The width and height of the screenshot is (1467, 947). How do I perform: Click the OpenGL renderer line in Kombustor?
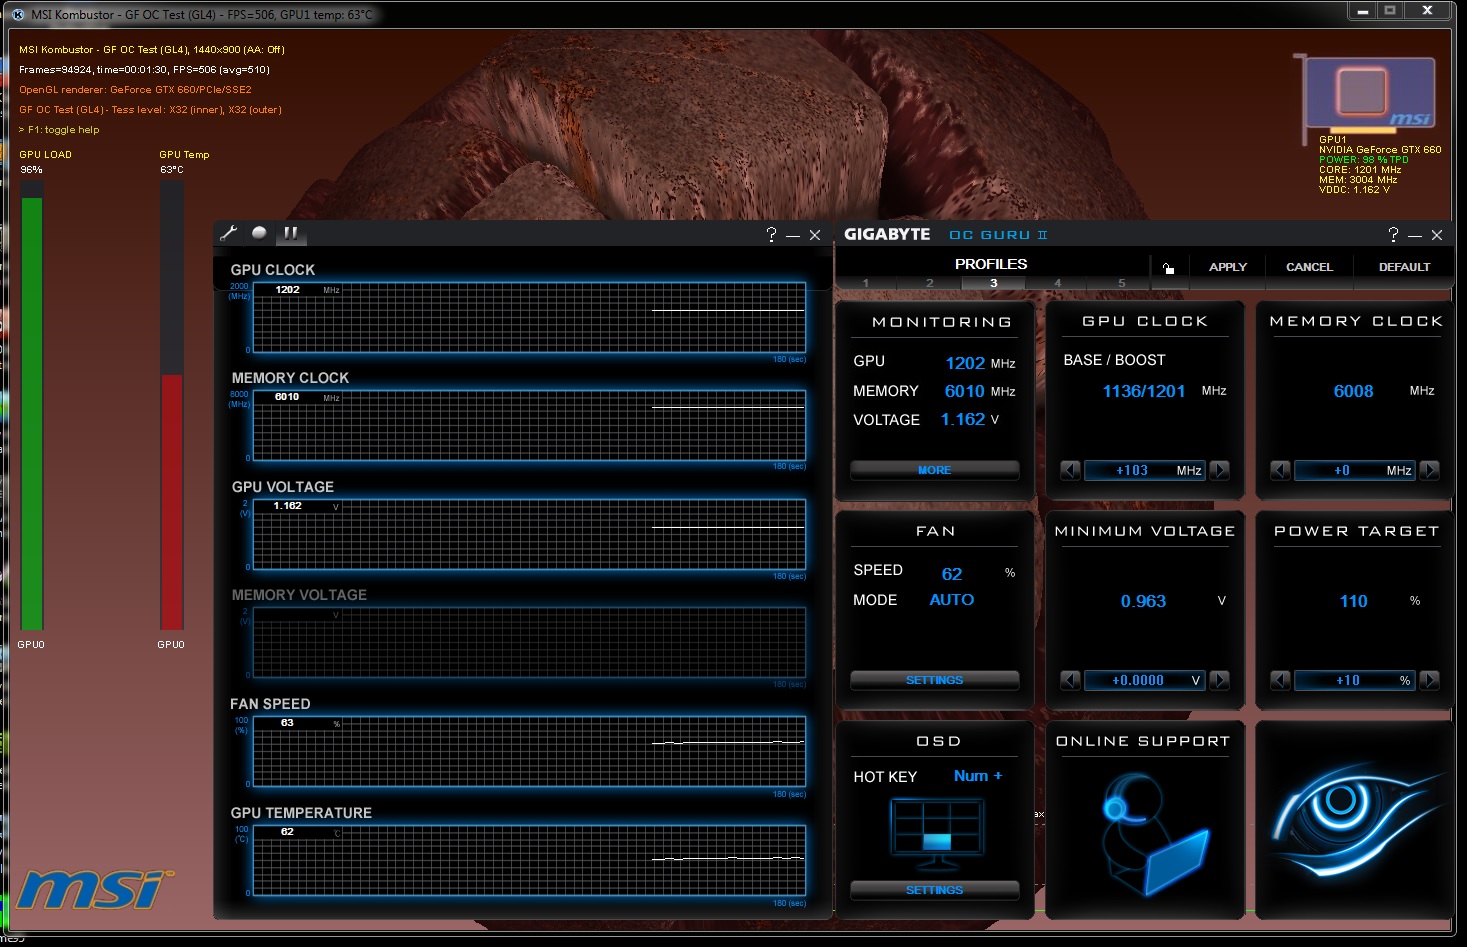(x=135, y=90)
